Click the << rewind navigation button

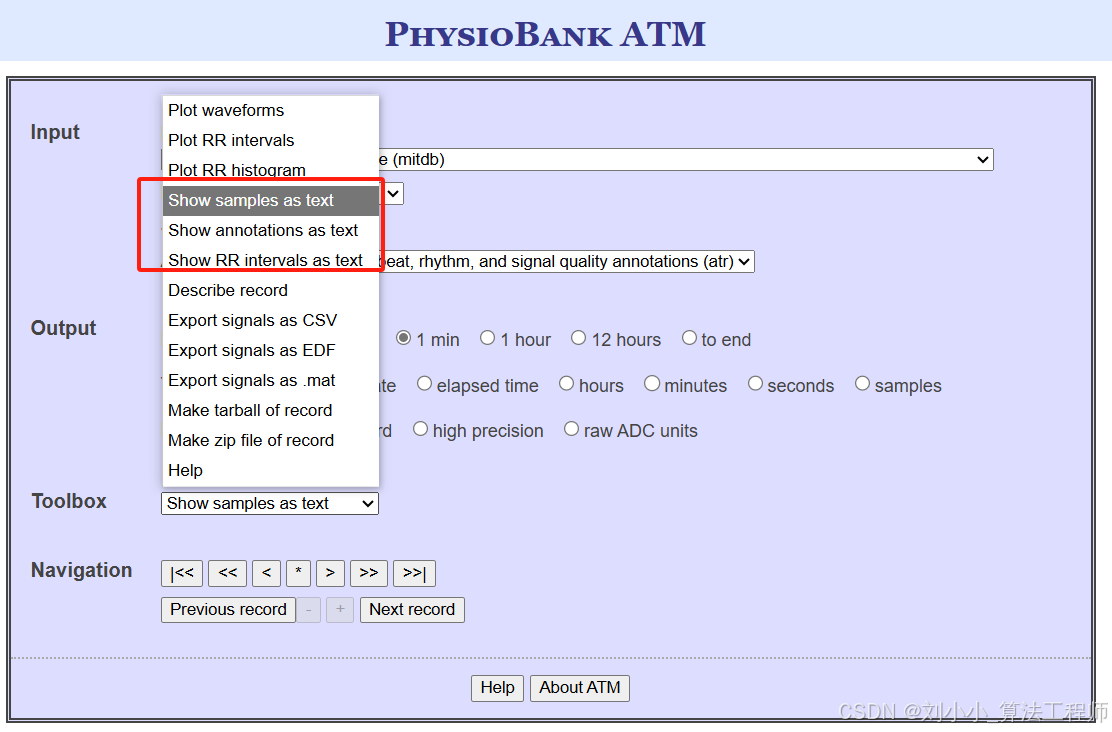tap(228, 573)
